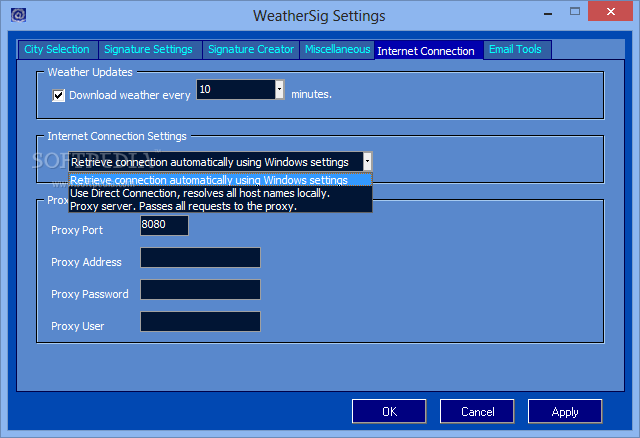Viewport: 640px width, 438px height.
Task: Go to the Miscellaneous tab
Action: pos(337,50)
